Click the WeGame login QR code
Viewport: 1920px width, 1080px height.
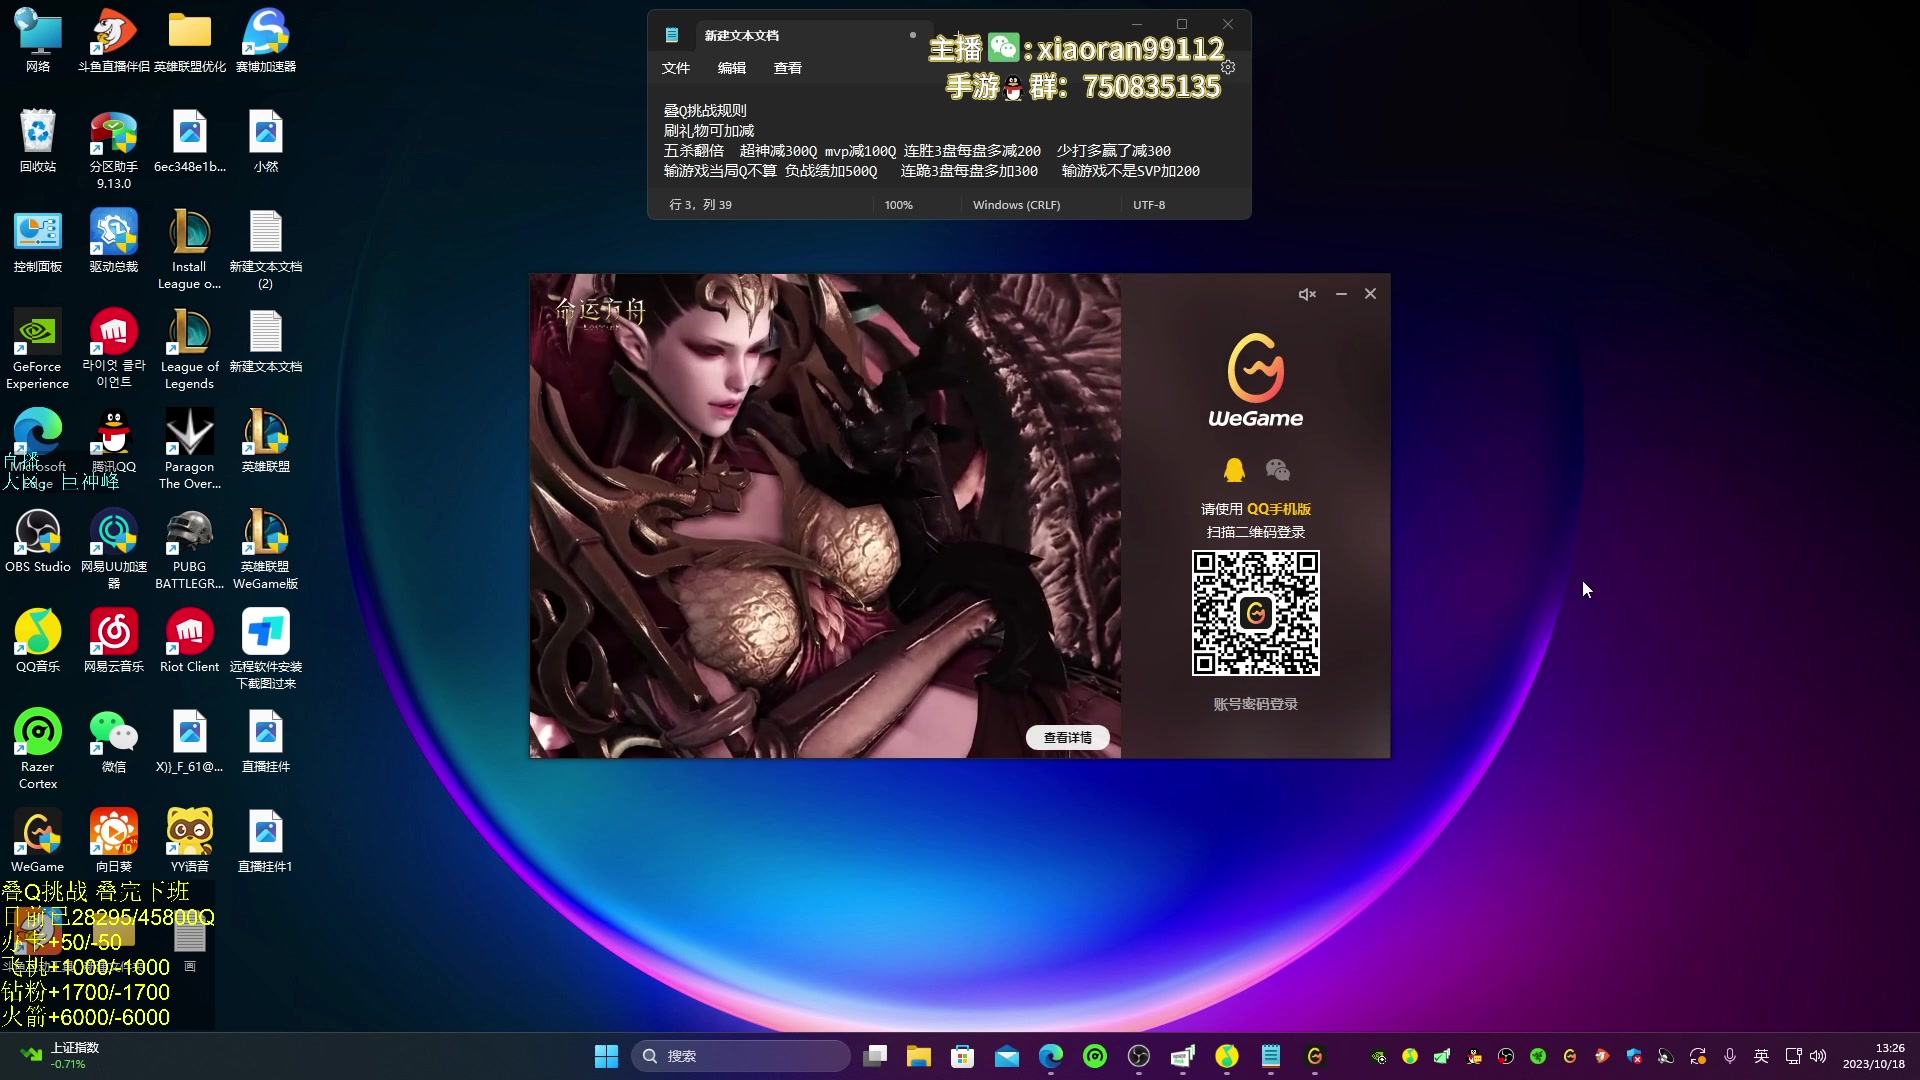click(1256, 613)
